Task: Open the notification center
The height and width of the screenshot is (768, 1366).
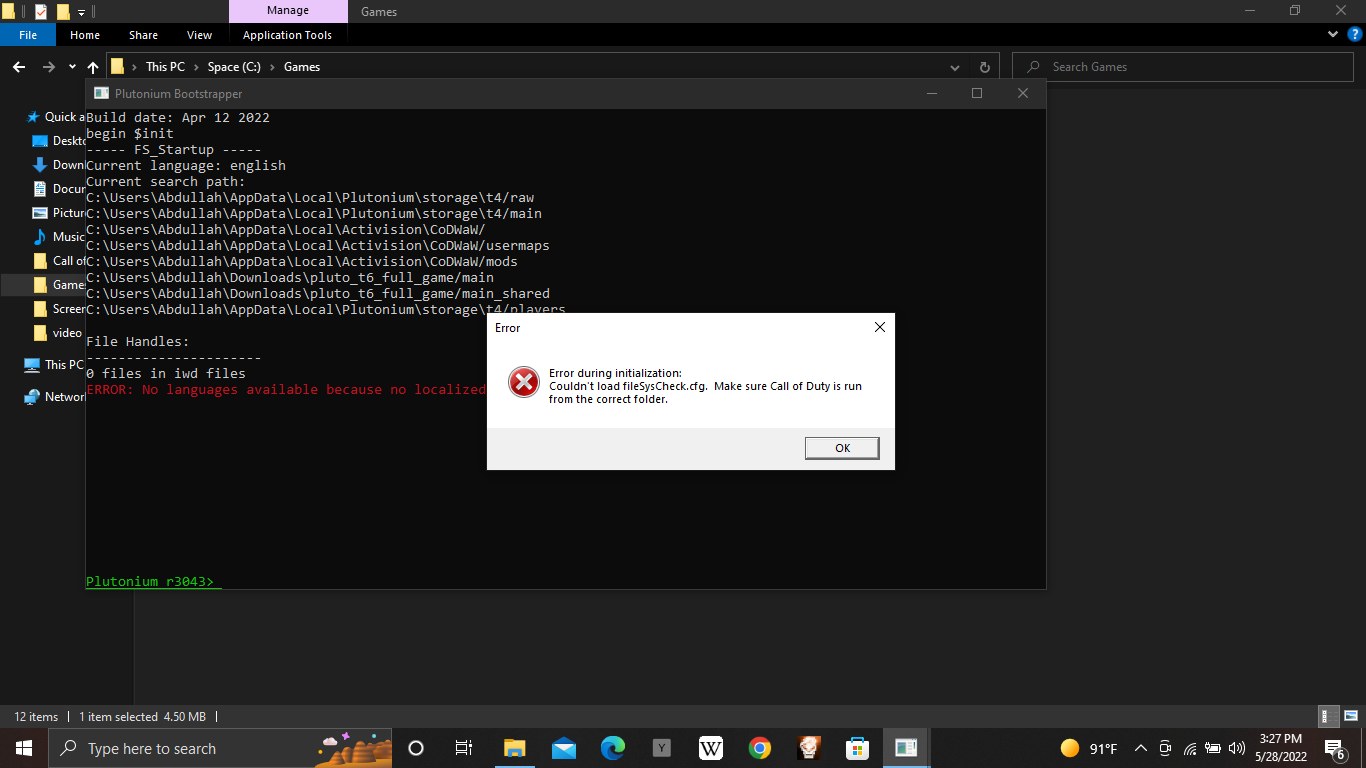Action: 1334,748
